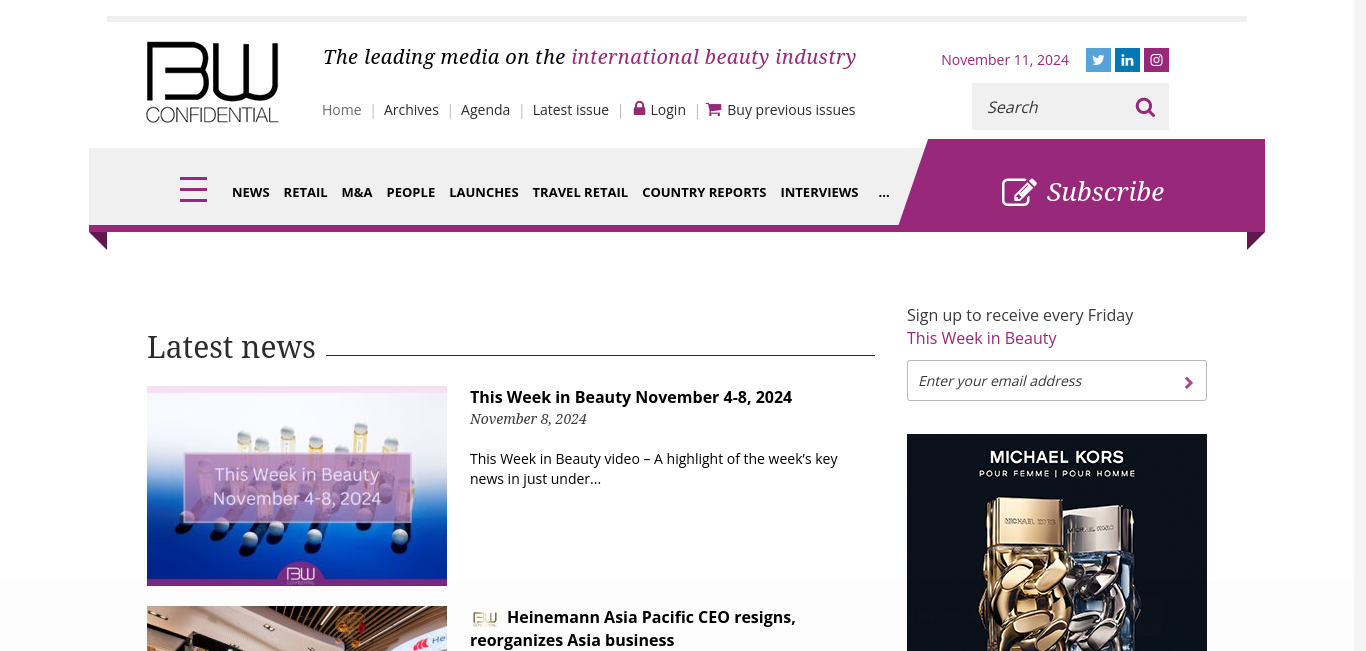Open the PEOPLE menu item
The width and height of the screenshot is (1366, 651).
click(x=411, y=192)
